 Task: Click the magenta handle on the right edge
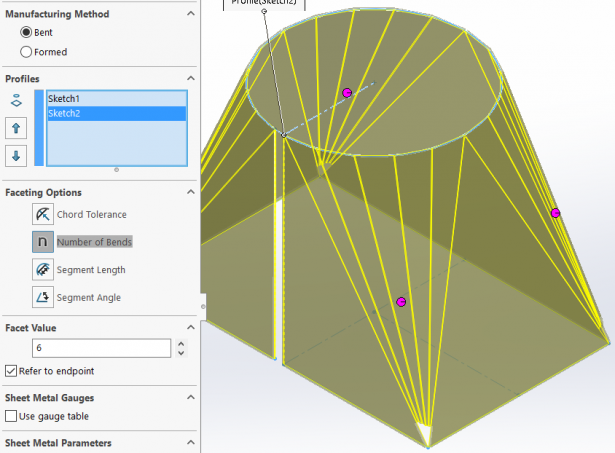click(x=555, y=213)
